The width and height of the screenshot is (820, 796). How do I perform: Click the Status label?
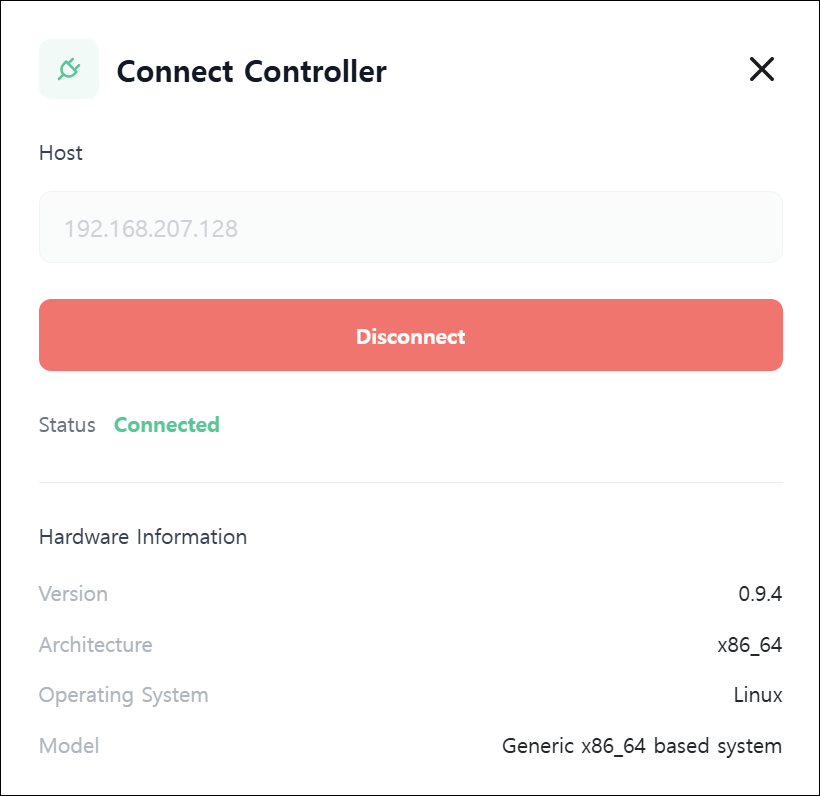click(67, 425)
